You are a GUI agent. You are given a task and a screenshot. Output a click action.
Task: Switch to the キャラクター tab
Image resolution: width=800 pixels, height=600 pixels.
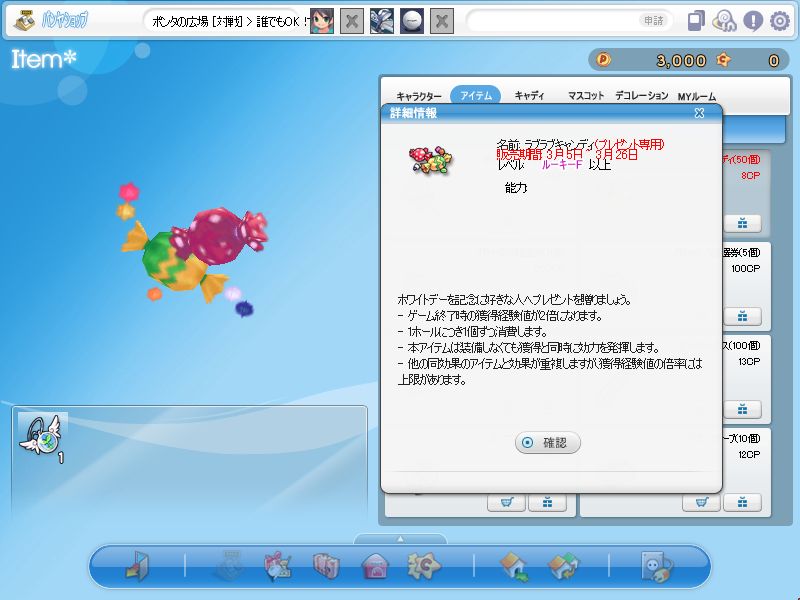pos(419,96)
